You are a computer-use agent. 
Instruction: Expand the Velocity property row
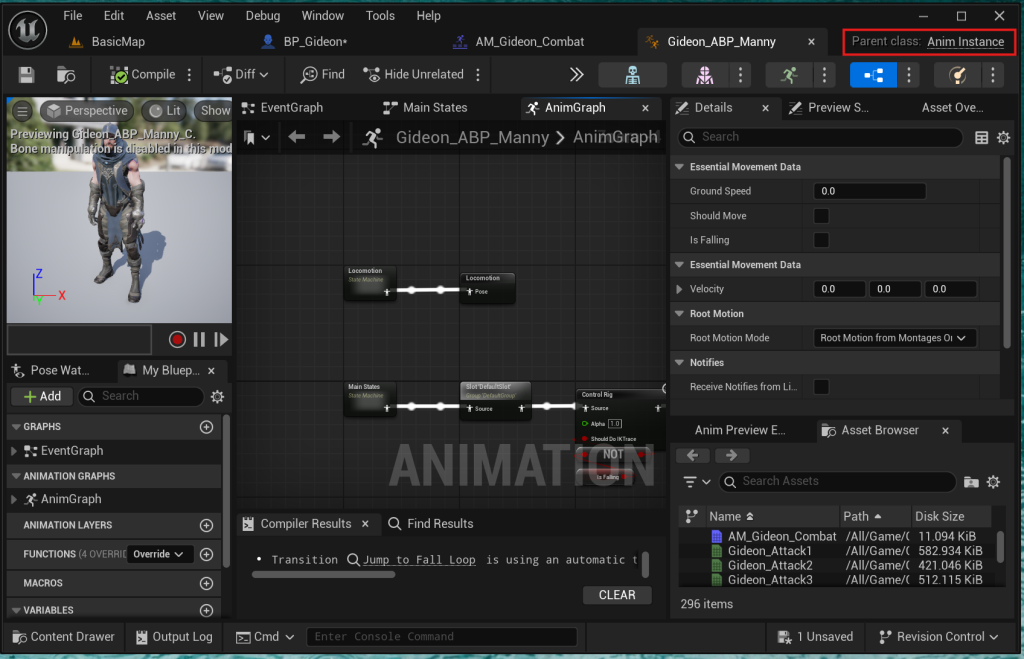pyautogui.click(x=679, y=289)
